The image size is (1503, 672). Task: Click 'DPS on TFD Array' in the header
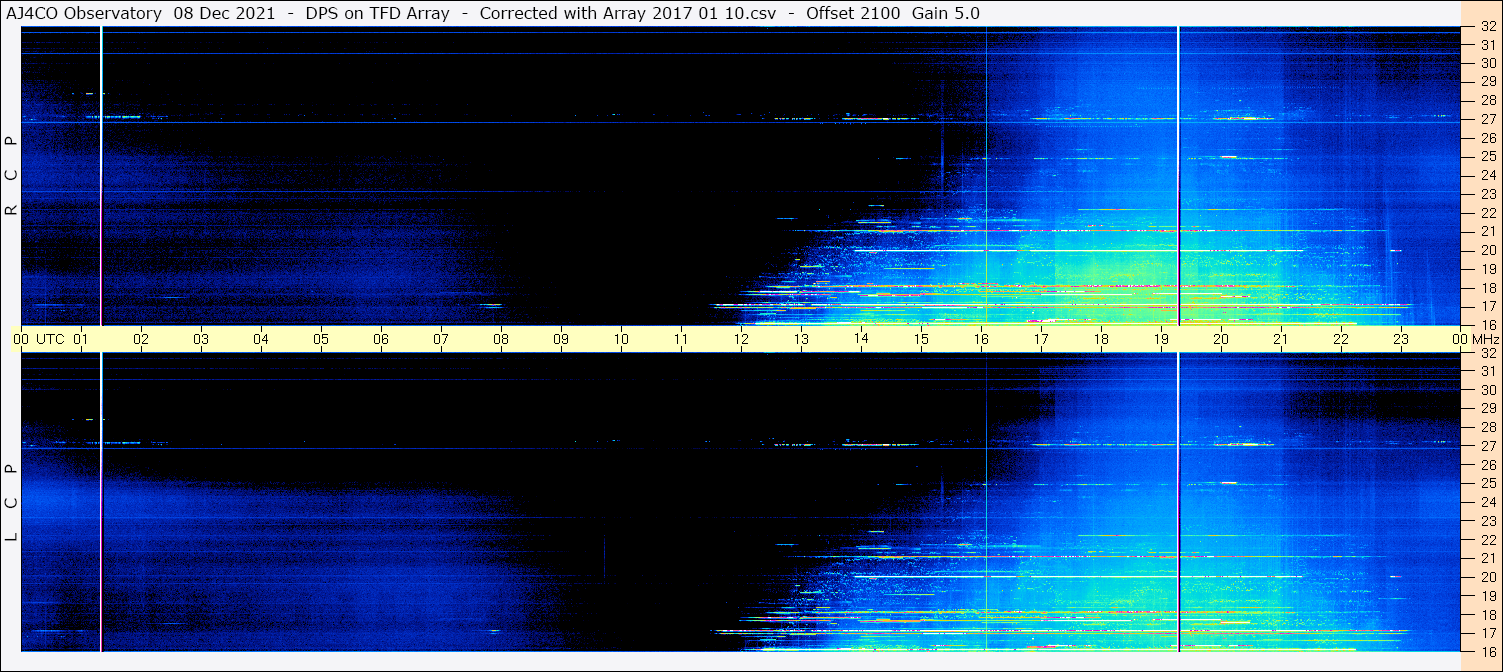(x=377, y=14)
